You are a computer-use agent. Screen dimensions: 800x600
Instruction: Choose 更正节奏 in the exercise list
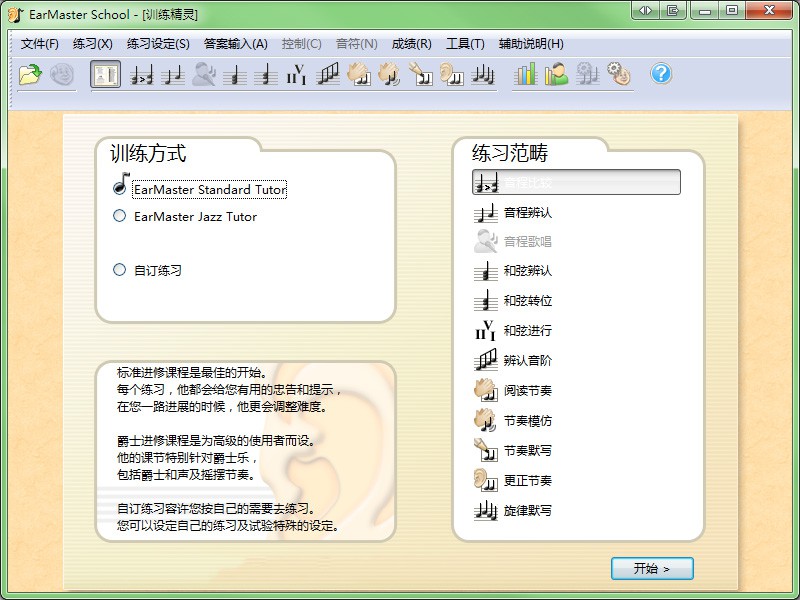pyautogui.click(x=513, y=480)
